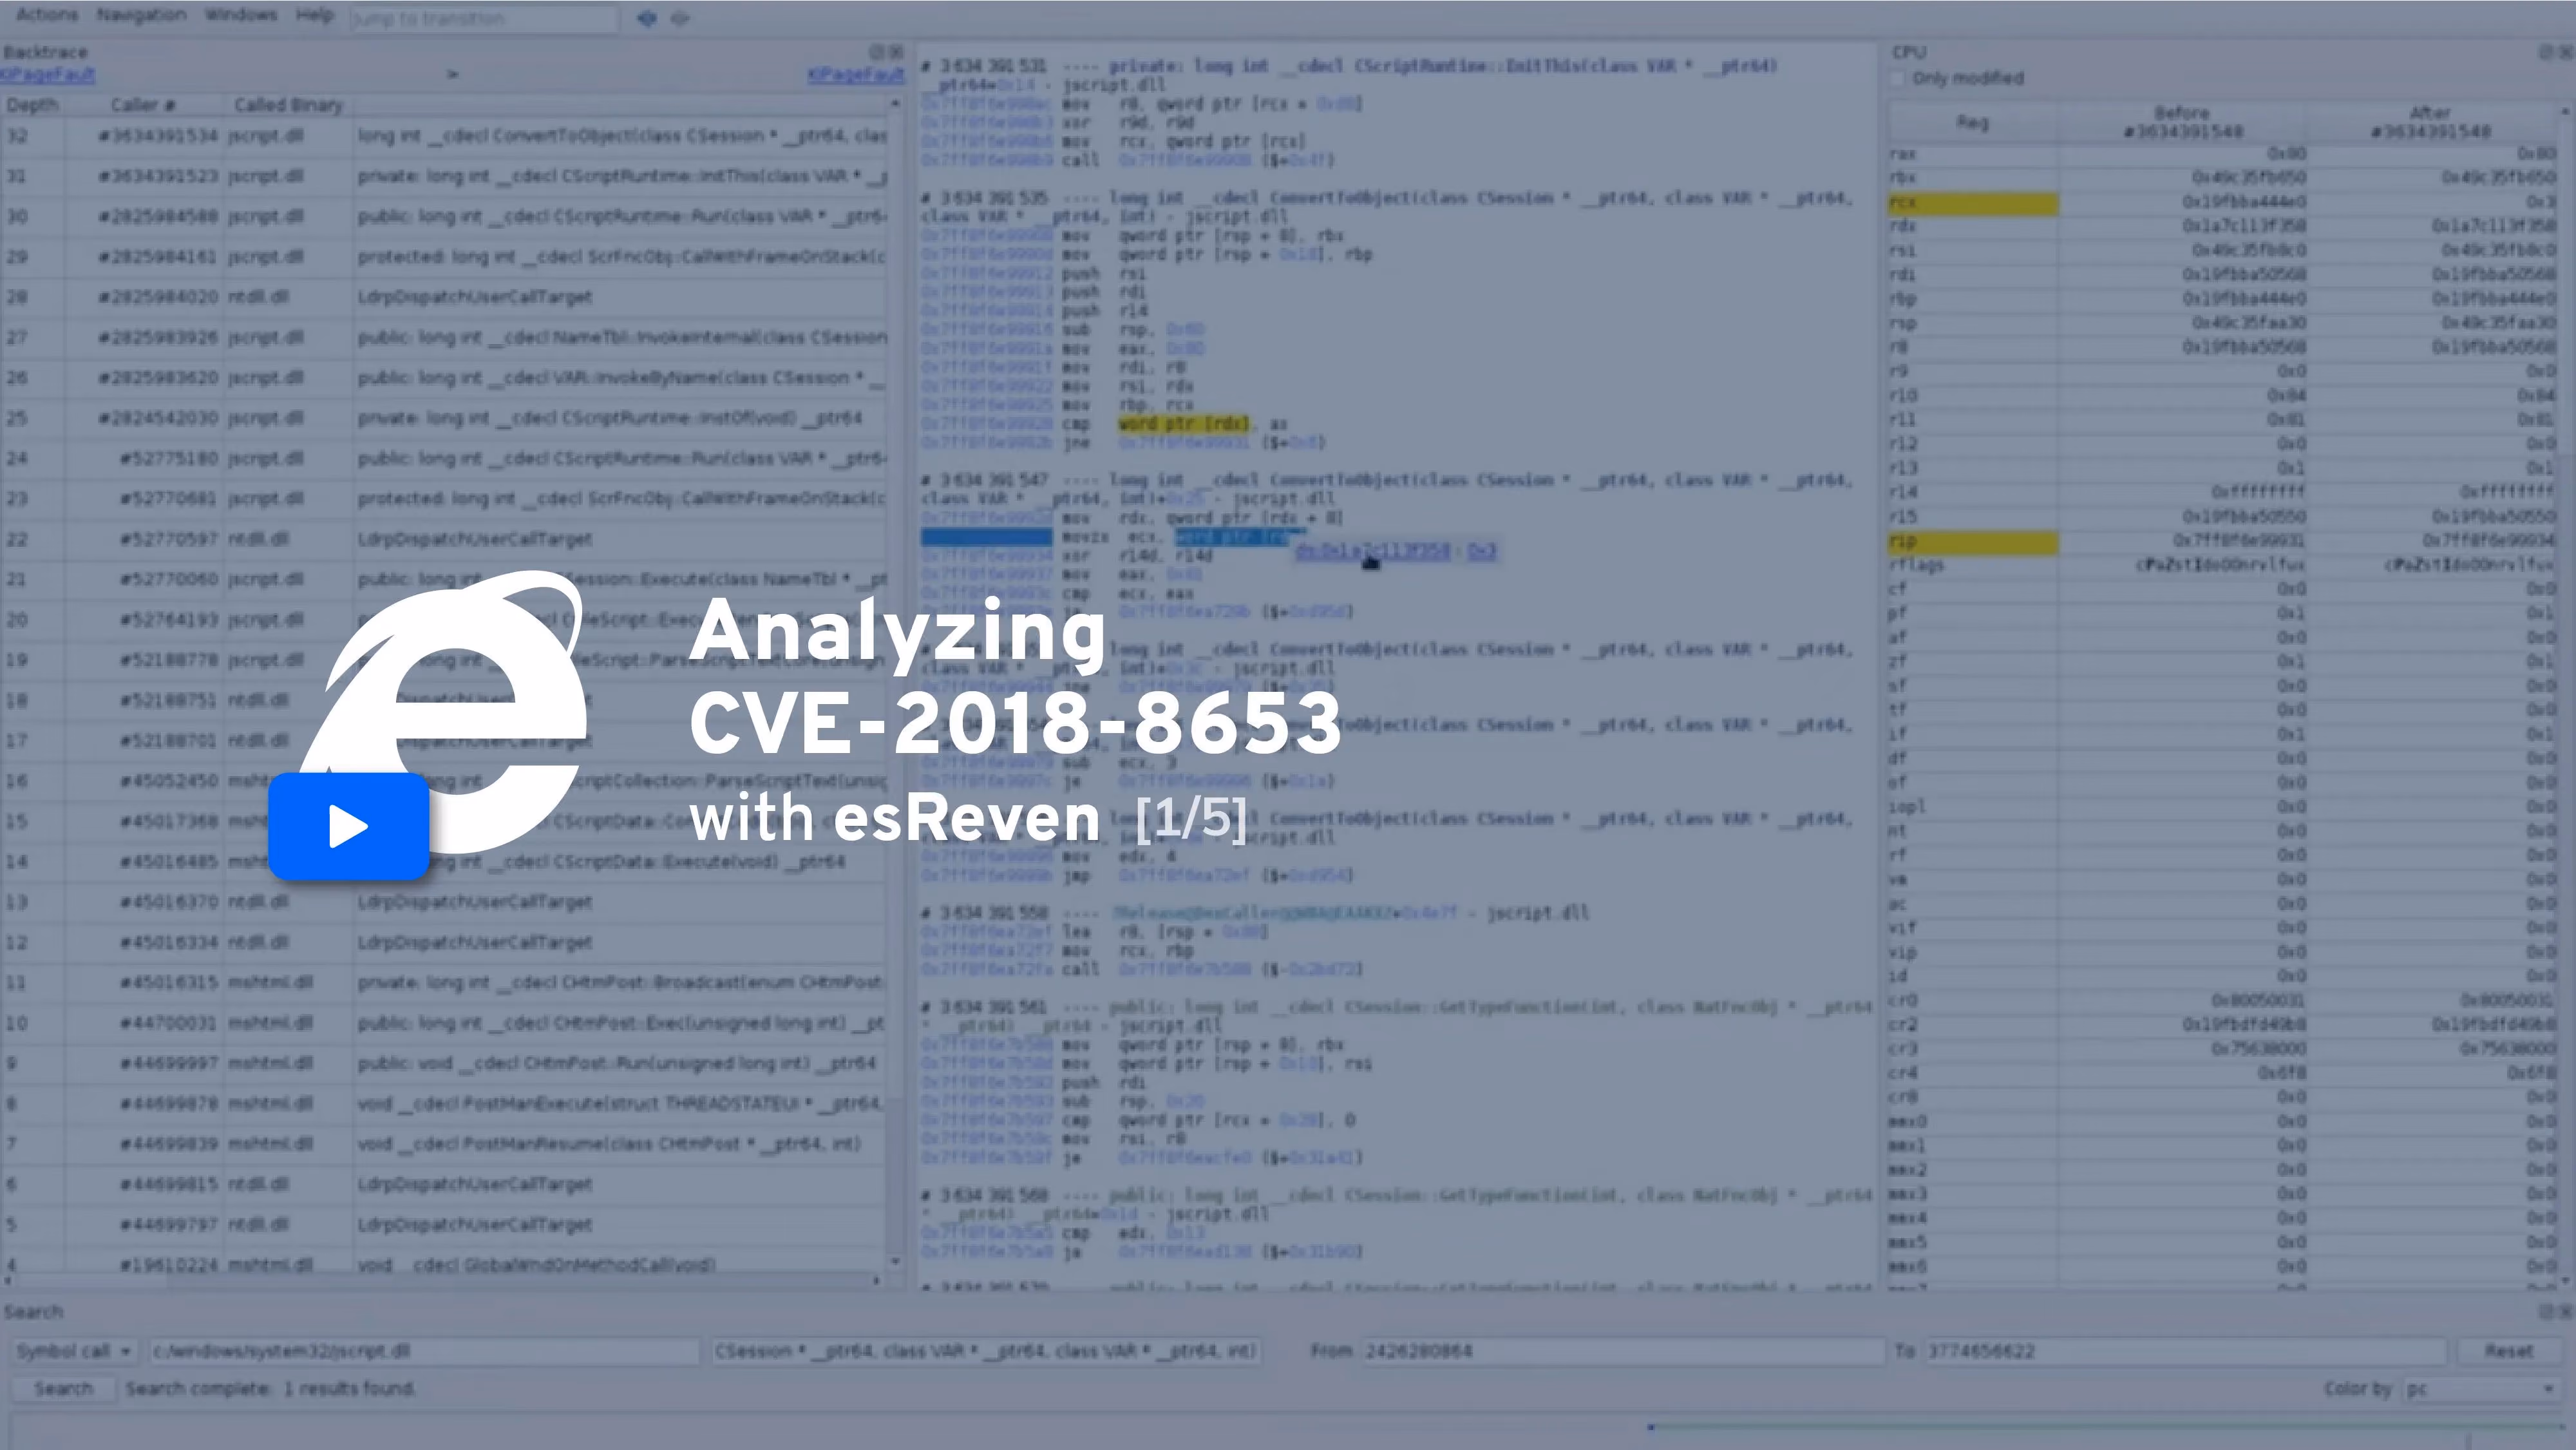Click the Jump to transition input field
This screenshot has height=1450, width=2576.
click(x=484, y=18)
